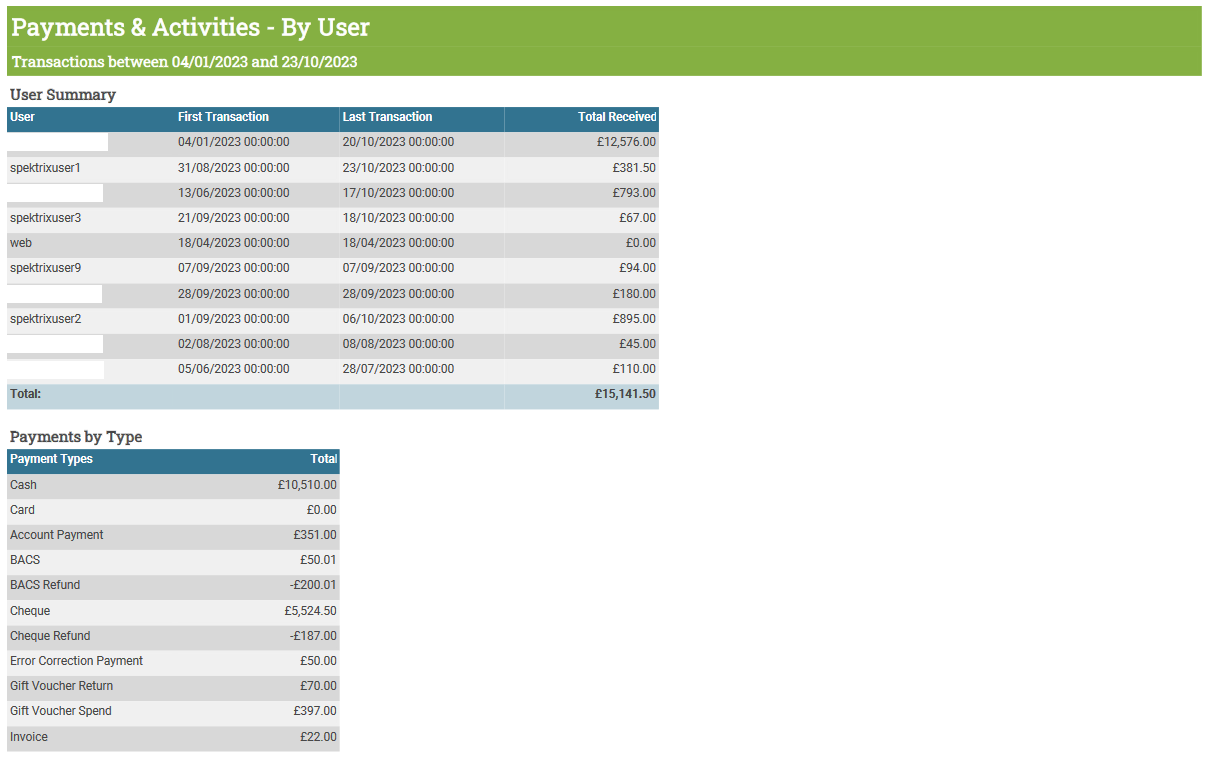Viewport: 1218px width, 763px height.
Task: Select the 'web' user cell
Action: [x=21, y=243]
